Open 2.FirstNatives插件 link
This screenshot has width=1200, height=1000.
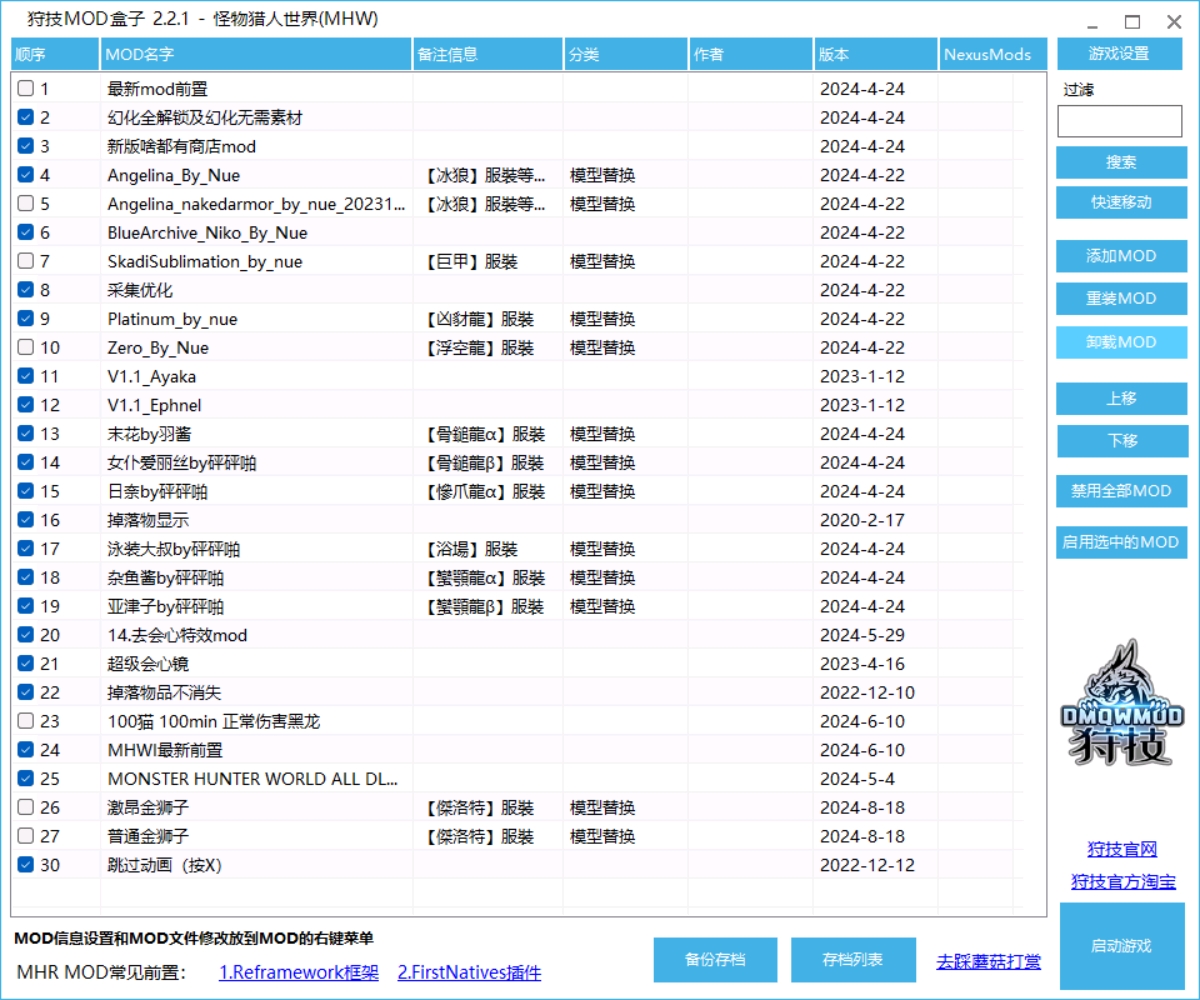[x=469, y=972]
